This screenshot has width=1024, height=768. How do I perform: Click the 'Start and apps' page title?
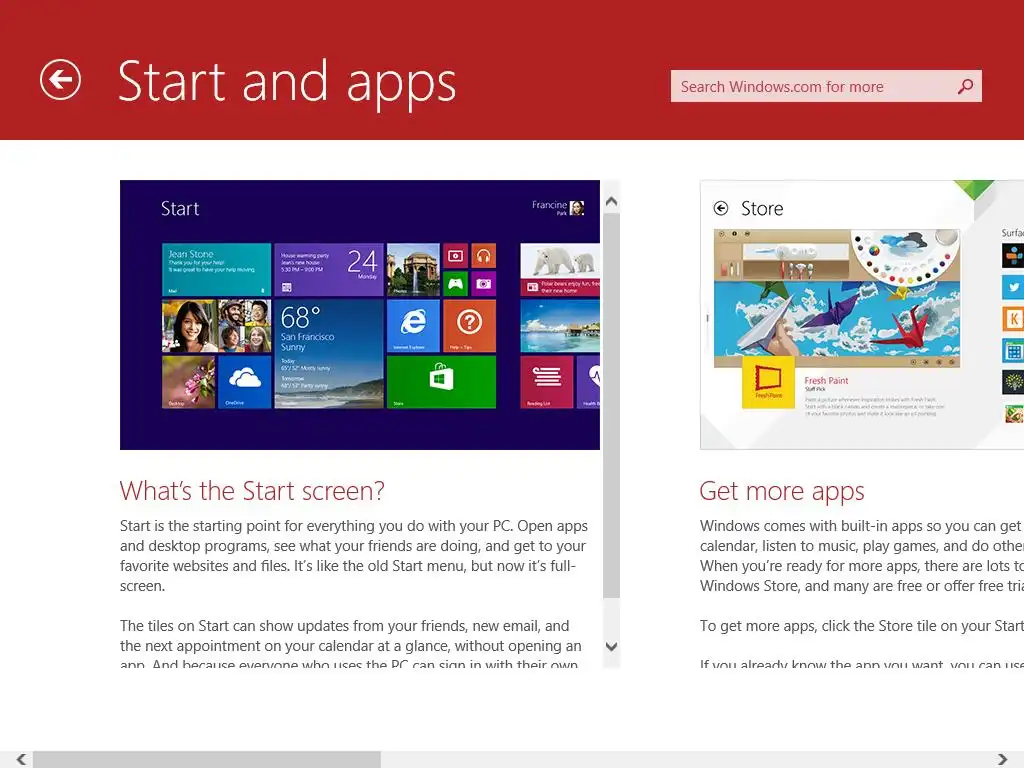[x=287, y=82]
